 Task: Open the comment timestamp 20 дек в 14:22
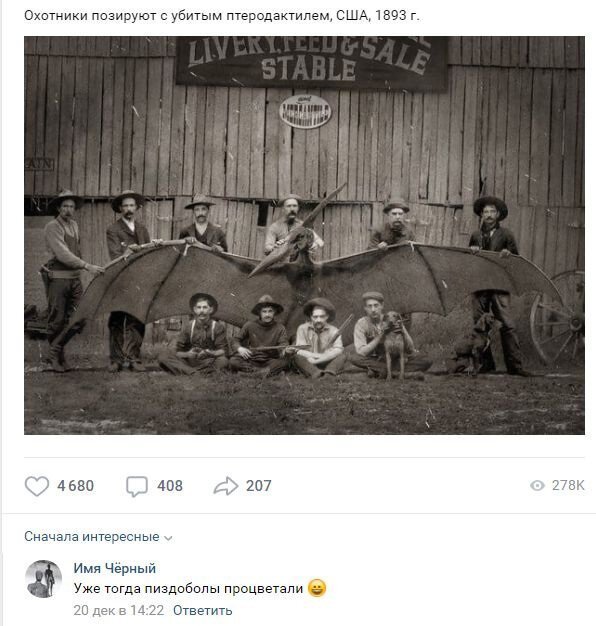tap(119, 610)
